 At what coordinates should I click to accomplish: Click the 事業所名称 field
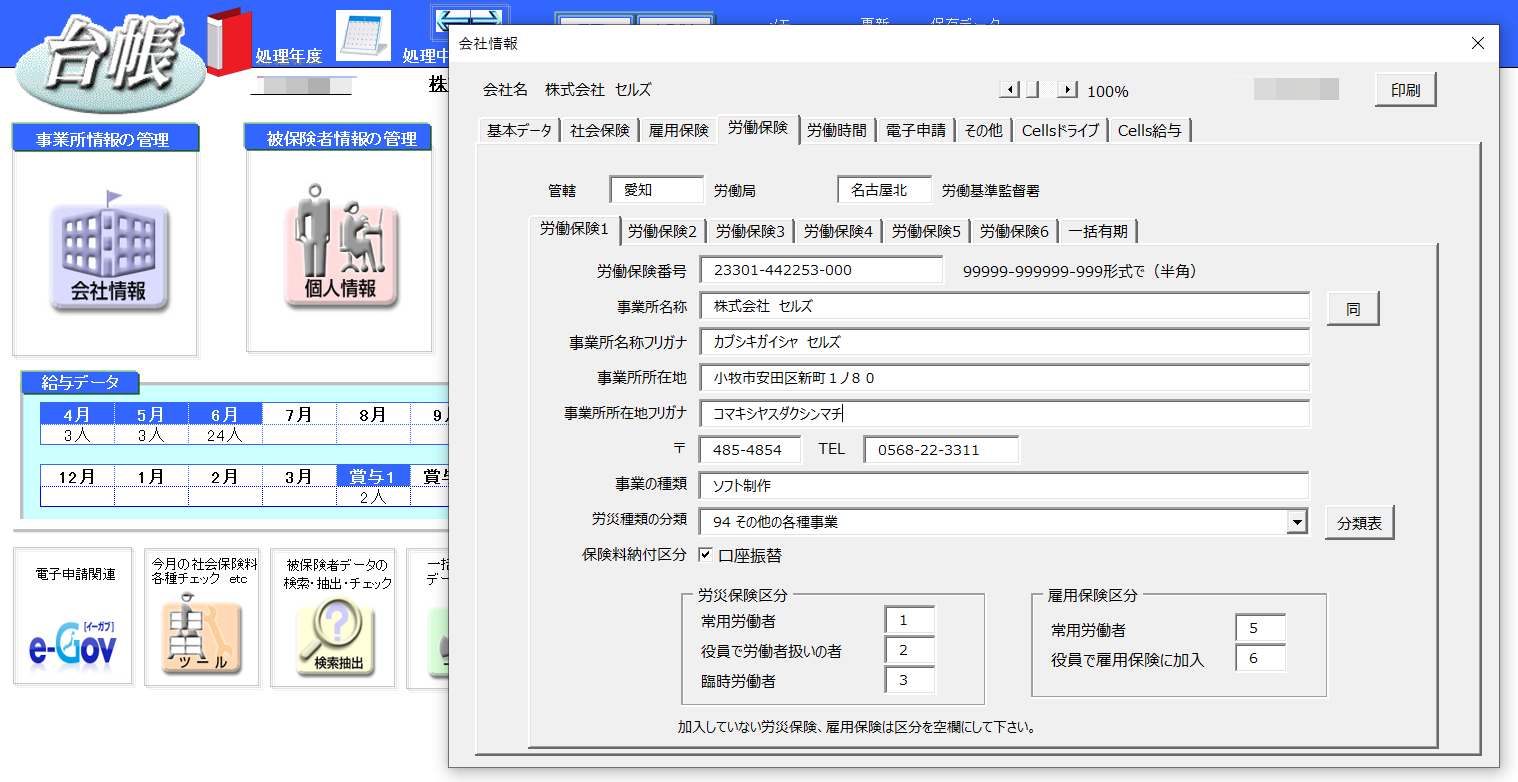1004,306
